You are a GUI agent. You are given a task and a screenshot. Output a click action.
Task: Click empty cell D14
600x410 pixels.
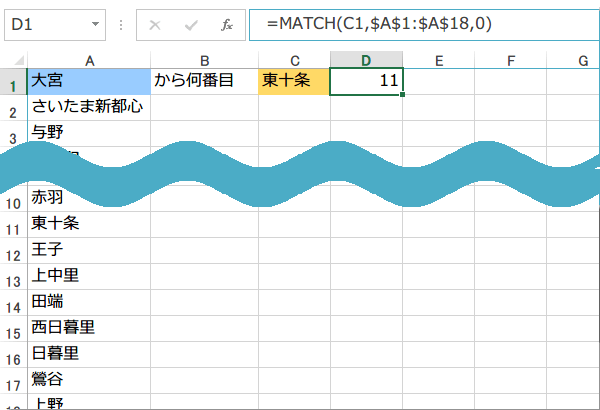click(366, 303)
